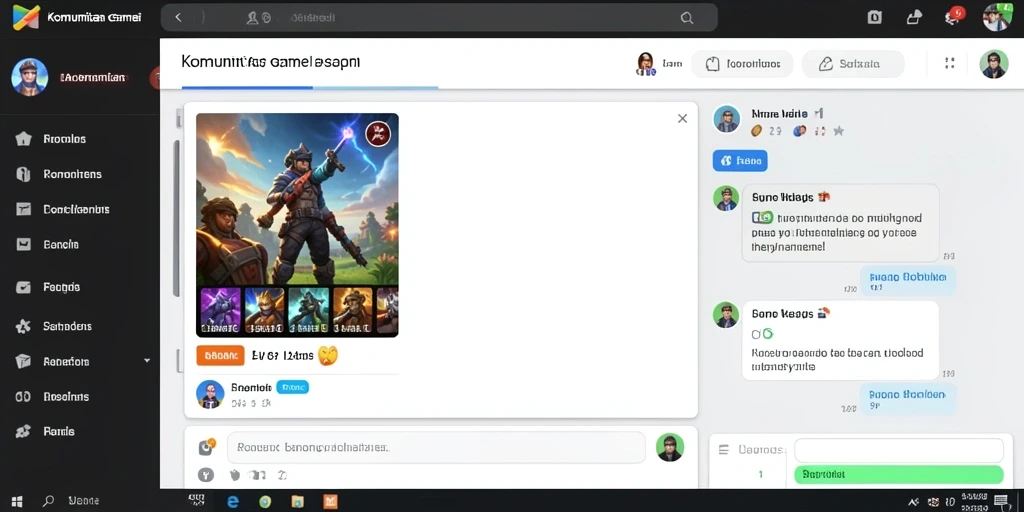Screen dimensions: 1024x512
Task: Click the Ioorotiuos pill button in header
Action: point(742,64)
